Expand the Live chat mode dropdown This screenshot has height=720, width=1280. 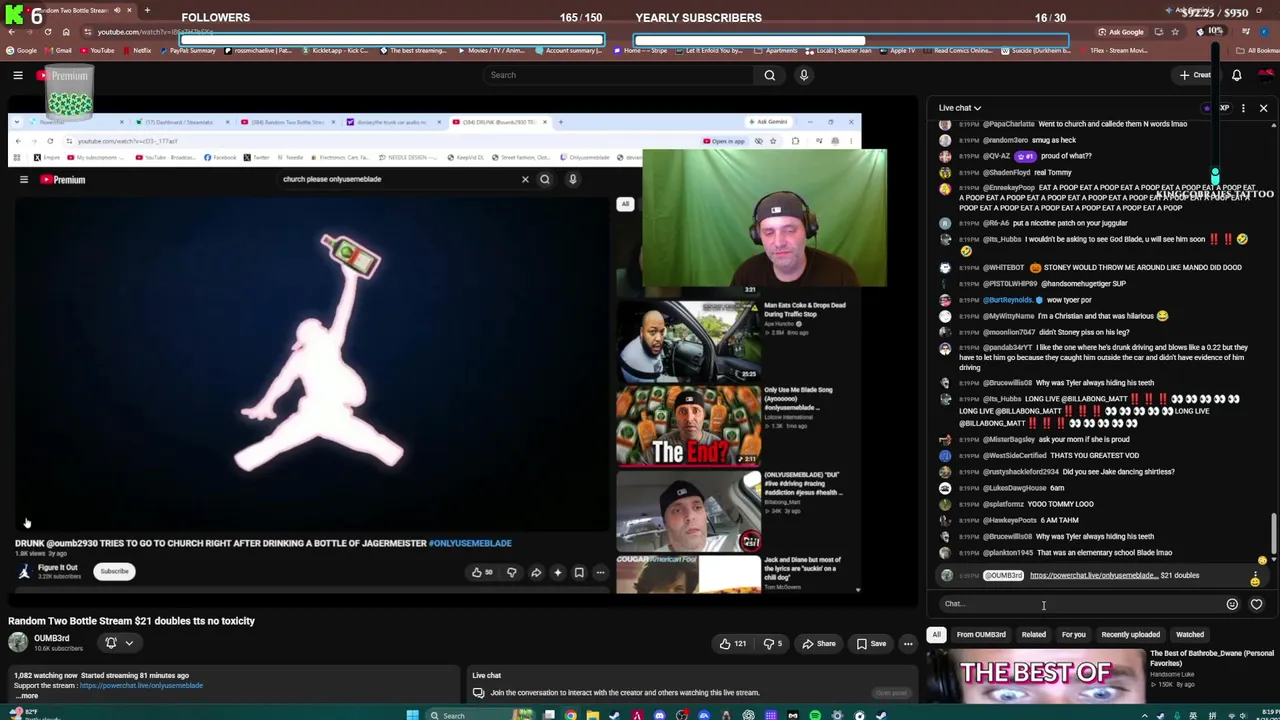point(959,108)
